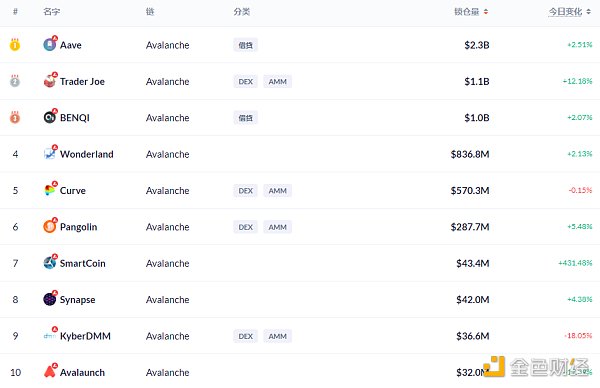This screenshot has width=600, height=388.
Task: Click the Wonderland protocol icon
Action: click(49, 154)
